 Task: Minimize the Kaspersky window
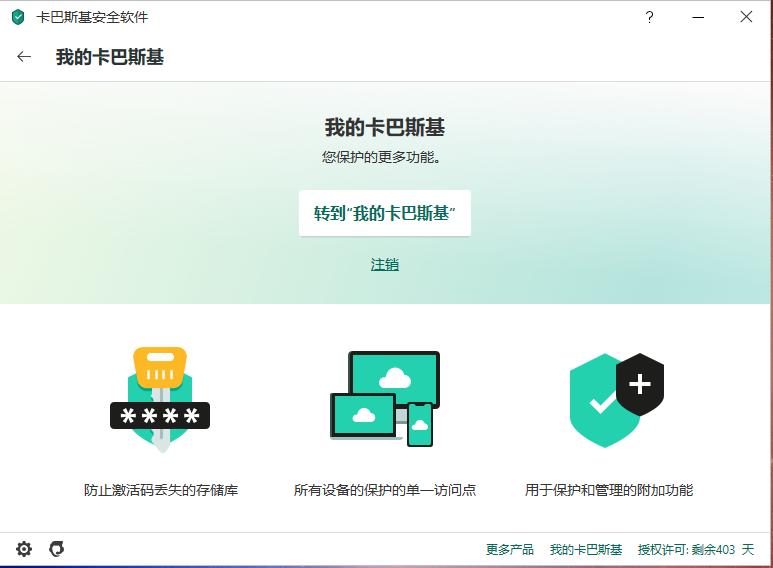pos(698,17)
